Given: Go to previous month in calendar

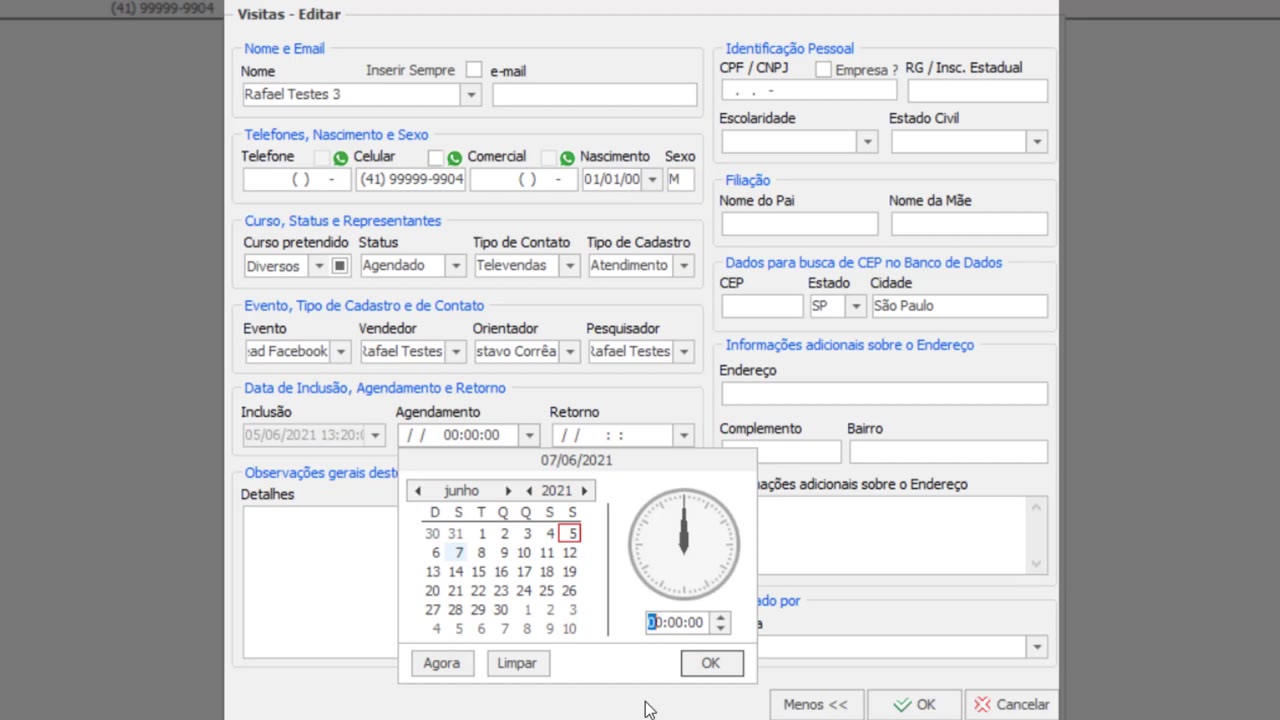Looking at the screenshot, I should 418,491.
